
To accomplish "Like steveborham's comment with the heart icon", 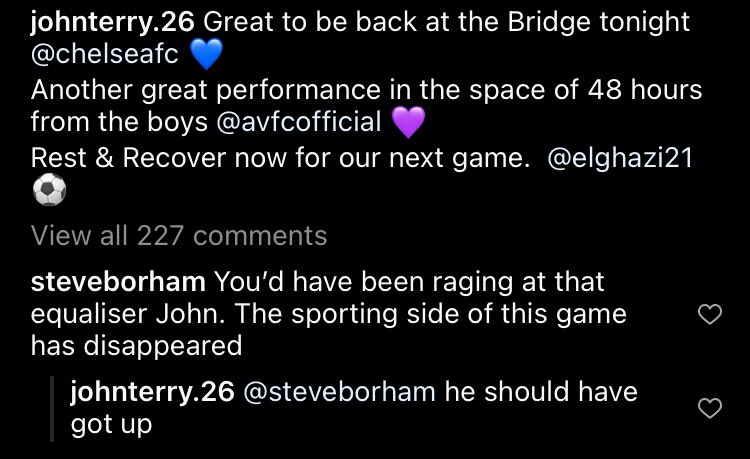I will (710, 314).
